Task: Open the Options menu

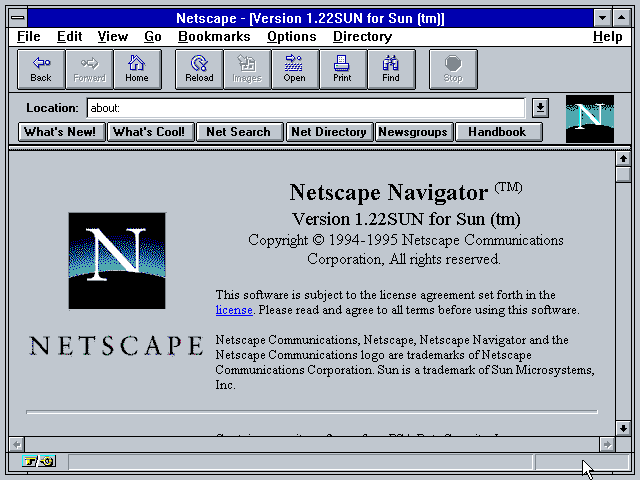Action: click(x=291, y=37)
